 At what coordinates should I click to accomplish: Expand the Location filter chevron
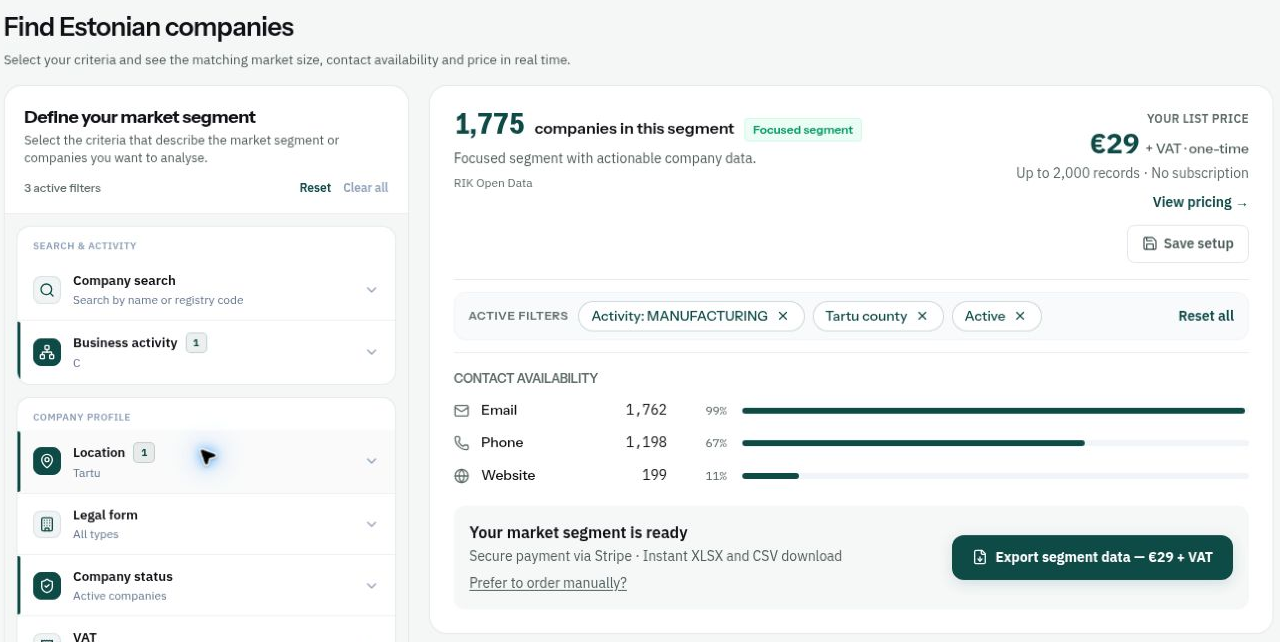tap(371, 461)
